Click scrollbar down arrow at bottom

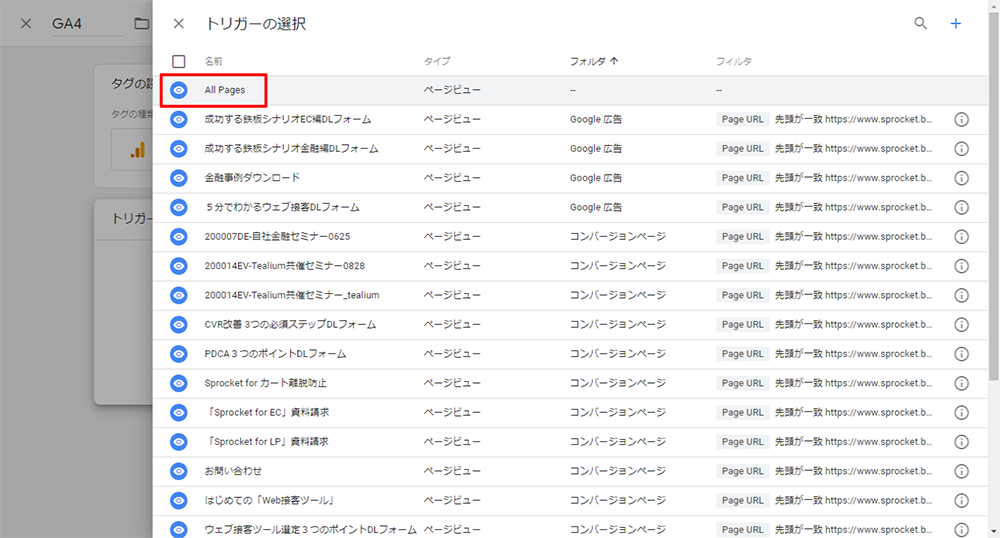click(994, 532)
